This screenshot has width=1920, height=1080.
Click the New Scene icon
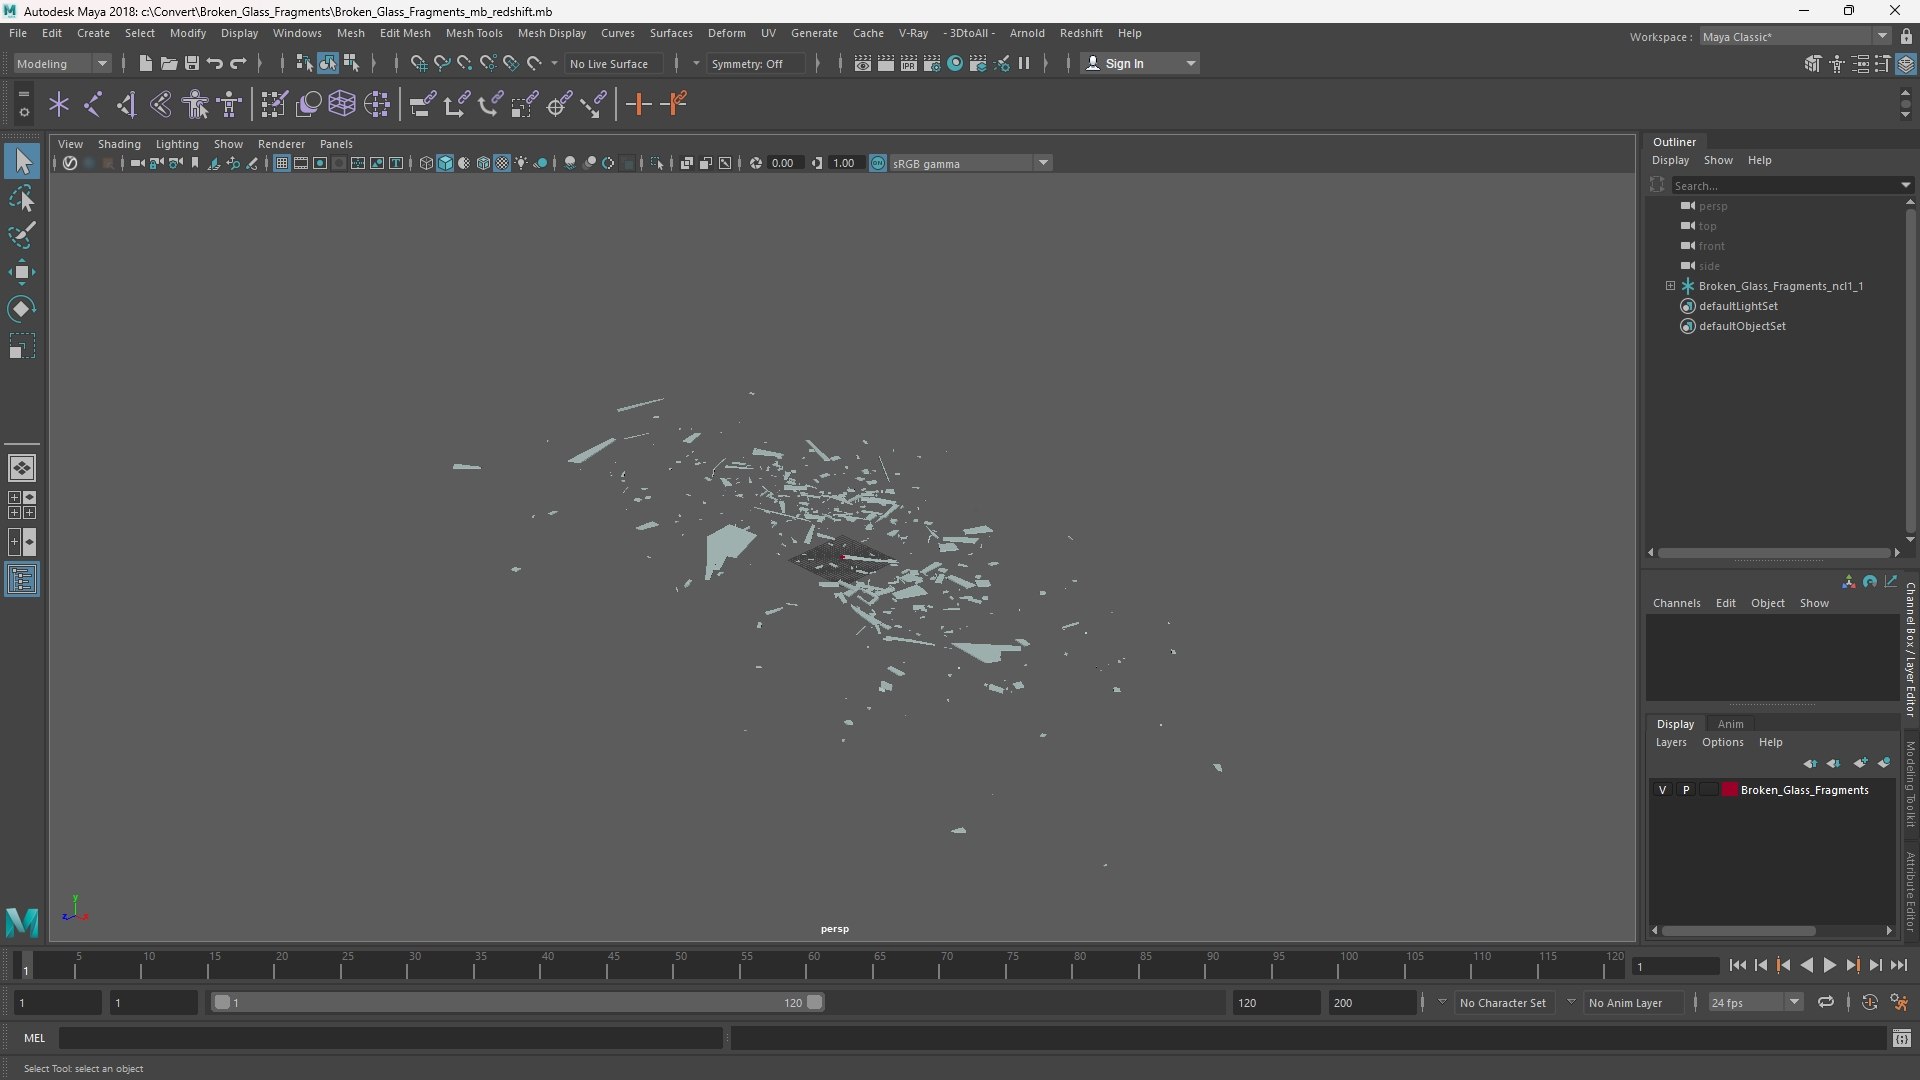tap(146, 64)
